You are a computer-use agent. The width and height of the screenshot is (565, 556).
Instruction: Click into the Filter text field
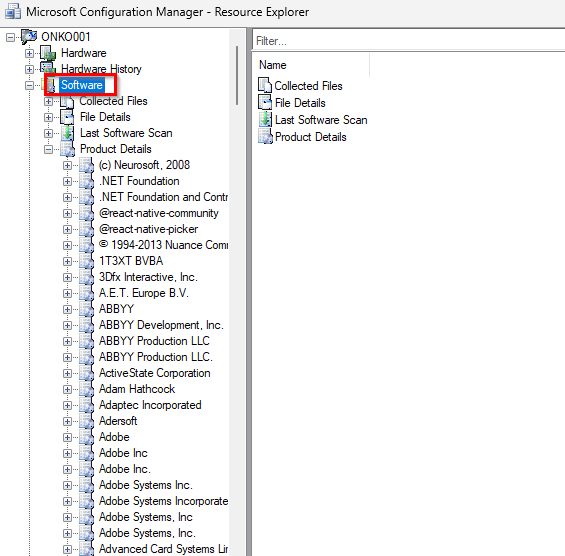pos(409,41)
